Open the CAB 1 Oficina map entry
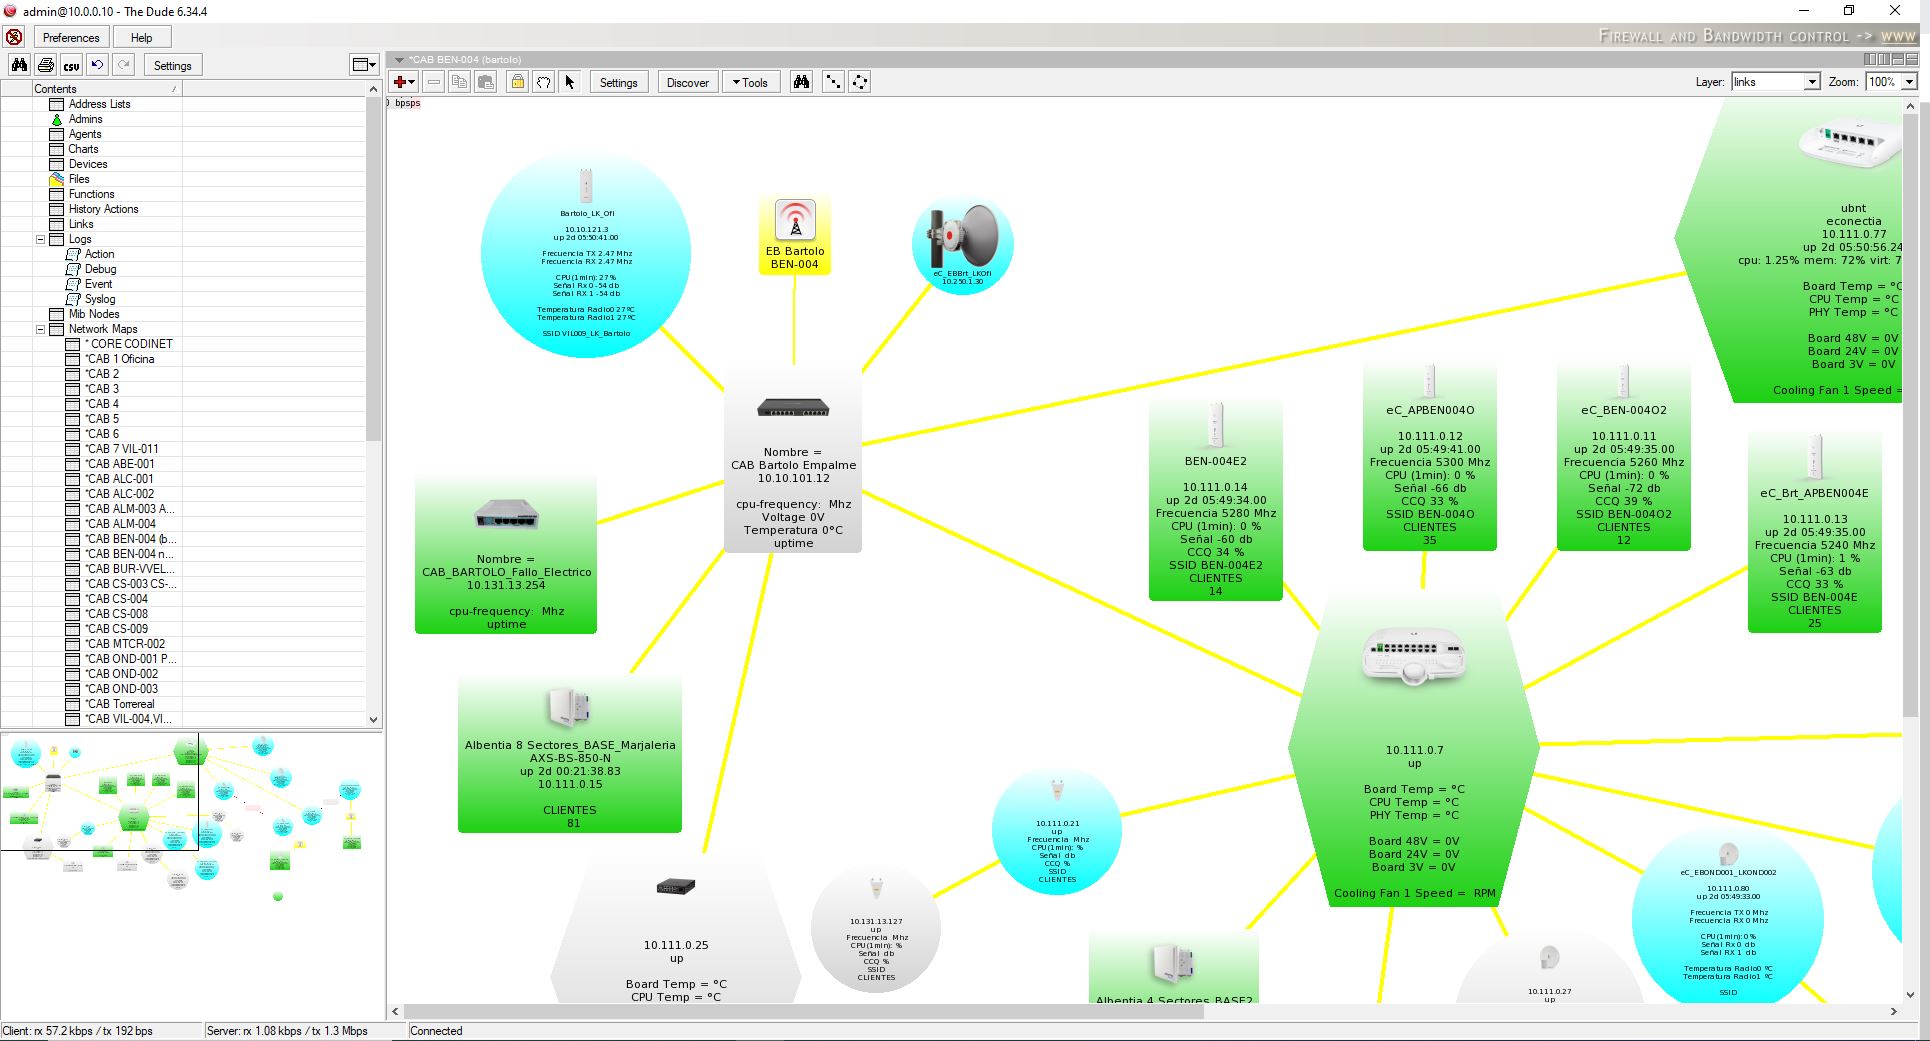Image resolution: width=1930 pixels, height=1041 pixels. tap(119, 359)
